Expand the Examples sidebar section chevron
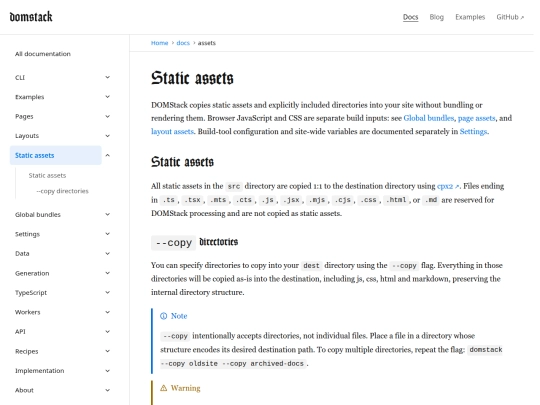Screen dimensions: 540x405 [107, 97]
